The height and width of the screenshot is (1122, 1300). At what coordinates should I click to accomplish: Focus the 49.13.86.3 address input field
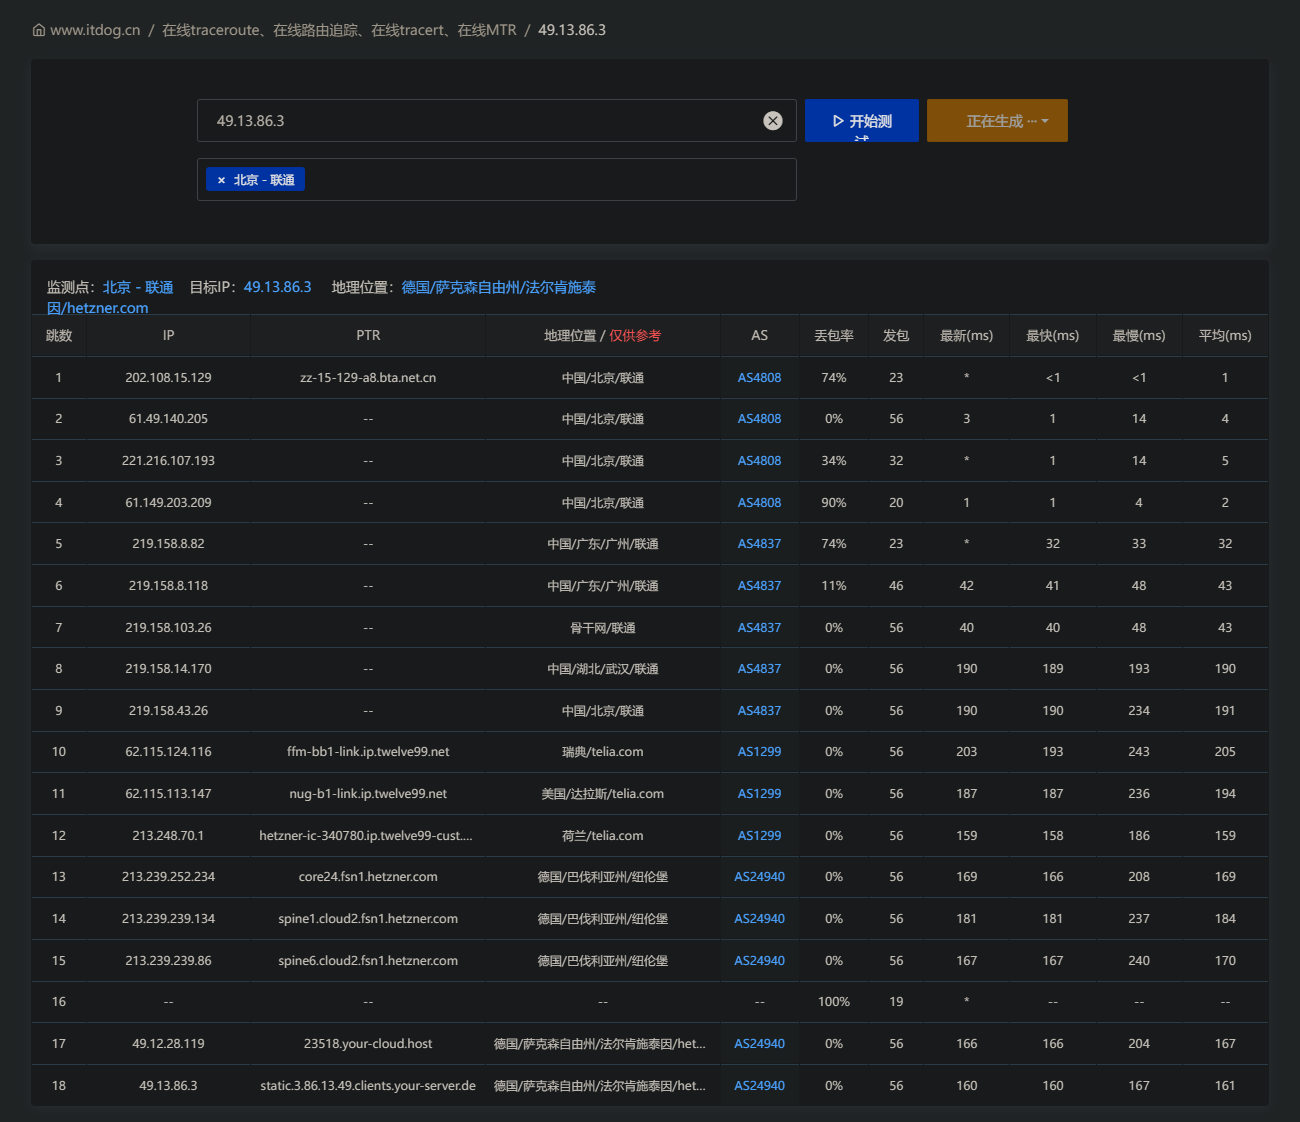pyautogui.click(x=480, y=121)
